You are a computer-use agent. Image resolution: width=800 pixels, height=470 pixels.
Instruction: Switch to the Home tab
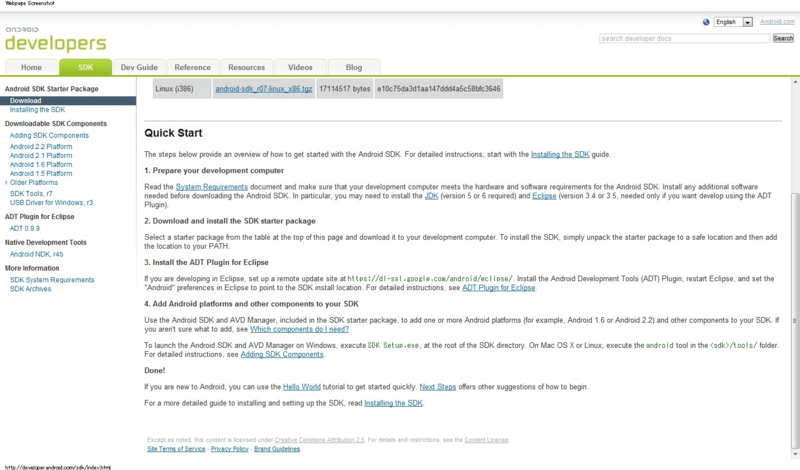(31, 67)
